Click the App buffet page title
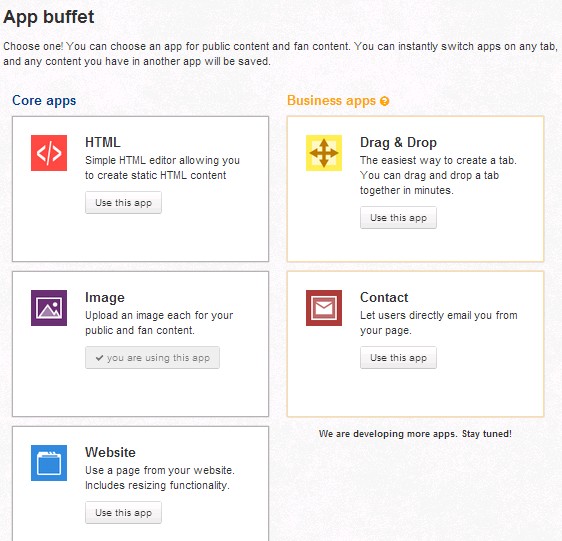 (x=49, y=17)
